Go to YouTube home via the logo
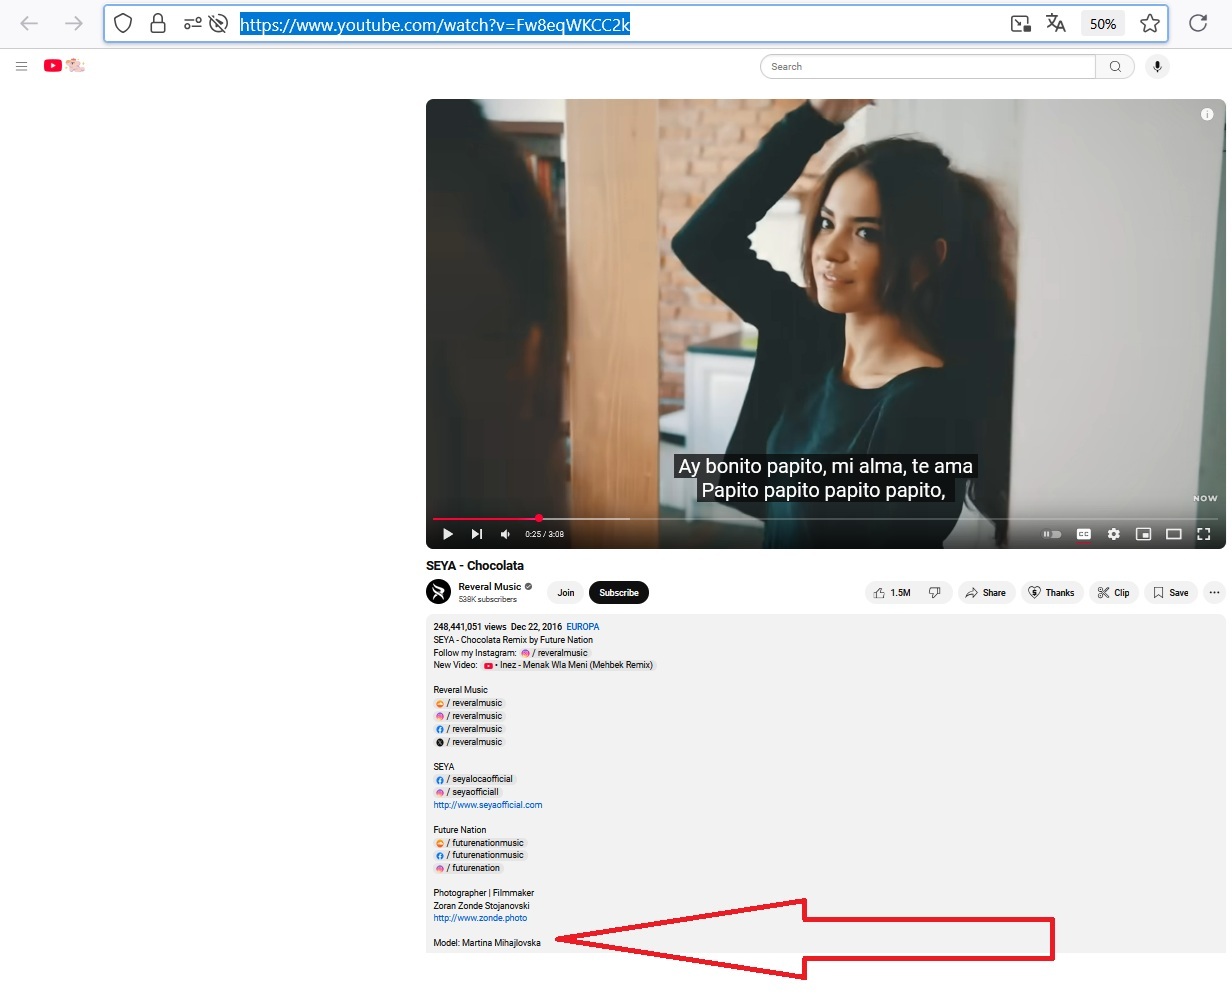 pos(64,65)
